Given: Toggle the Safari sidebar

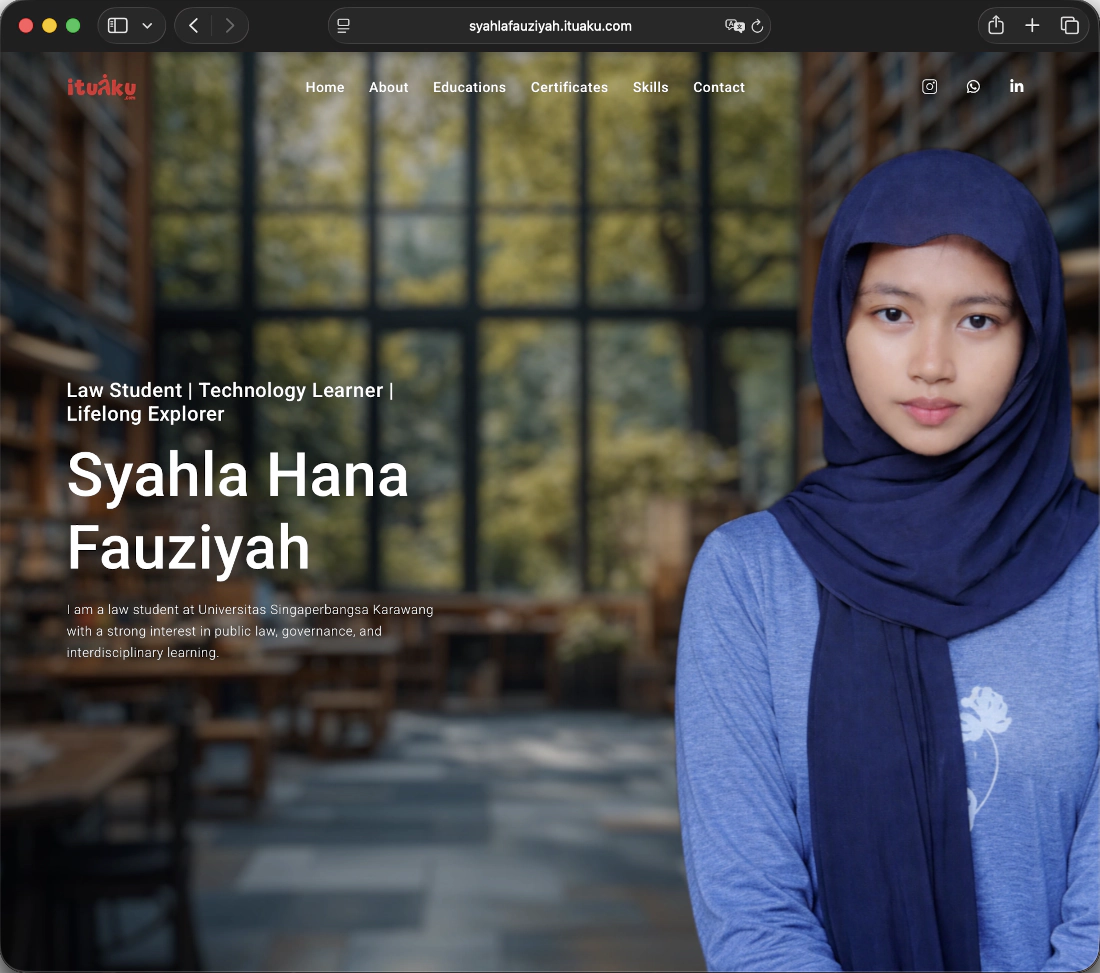Looking at the screenshot, I should point(118,26).
